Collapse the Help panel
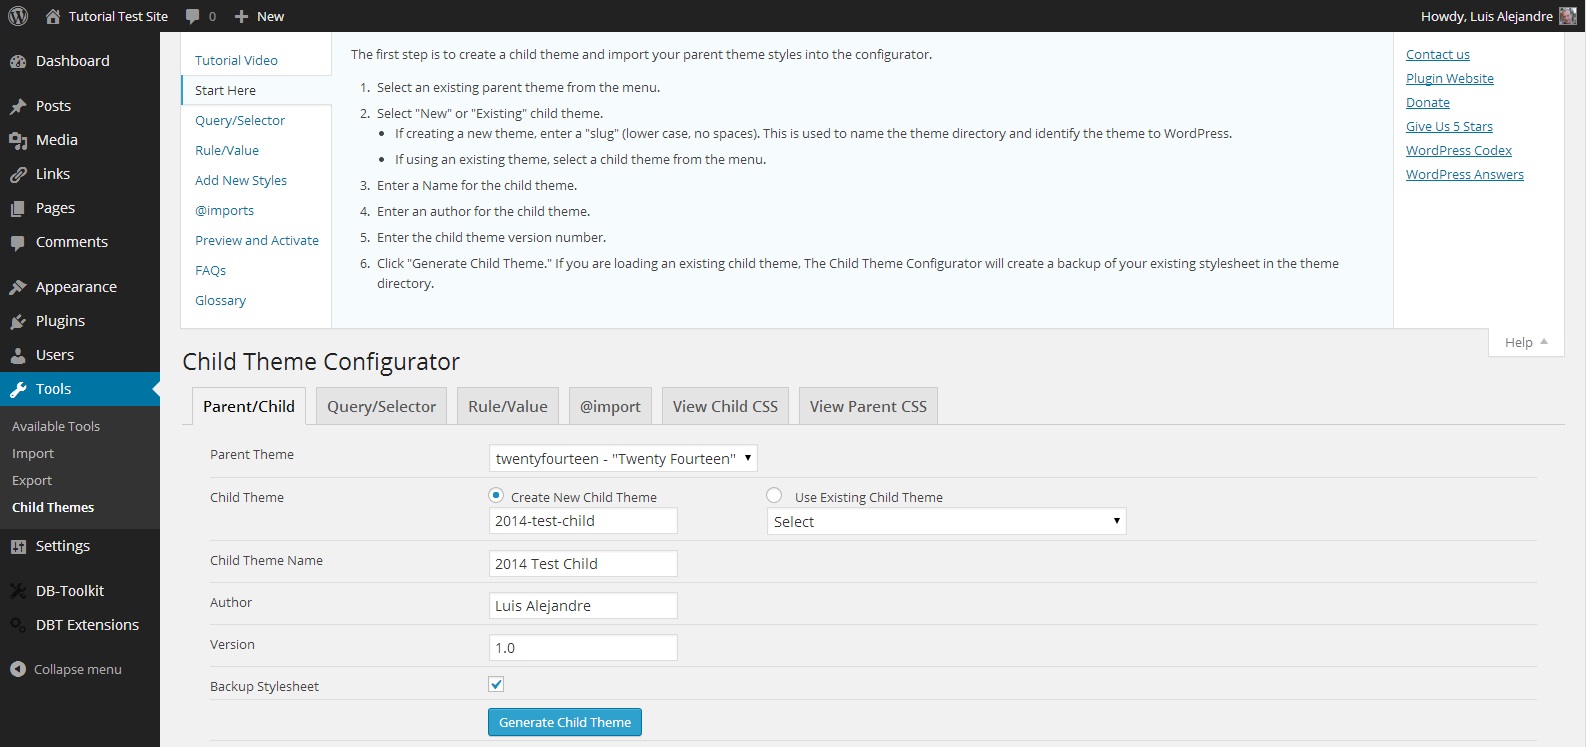Screen dimensions: 1586x747 (x=1526, y=342)
